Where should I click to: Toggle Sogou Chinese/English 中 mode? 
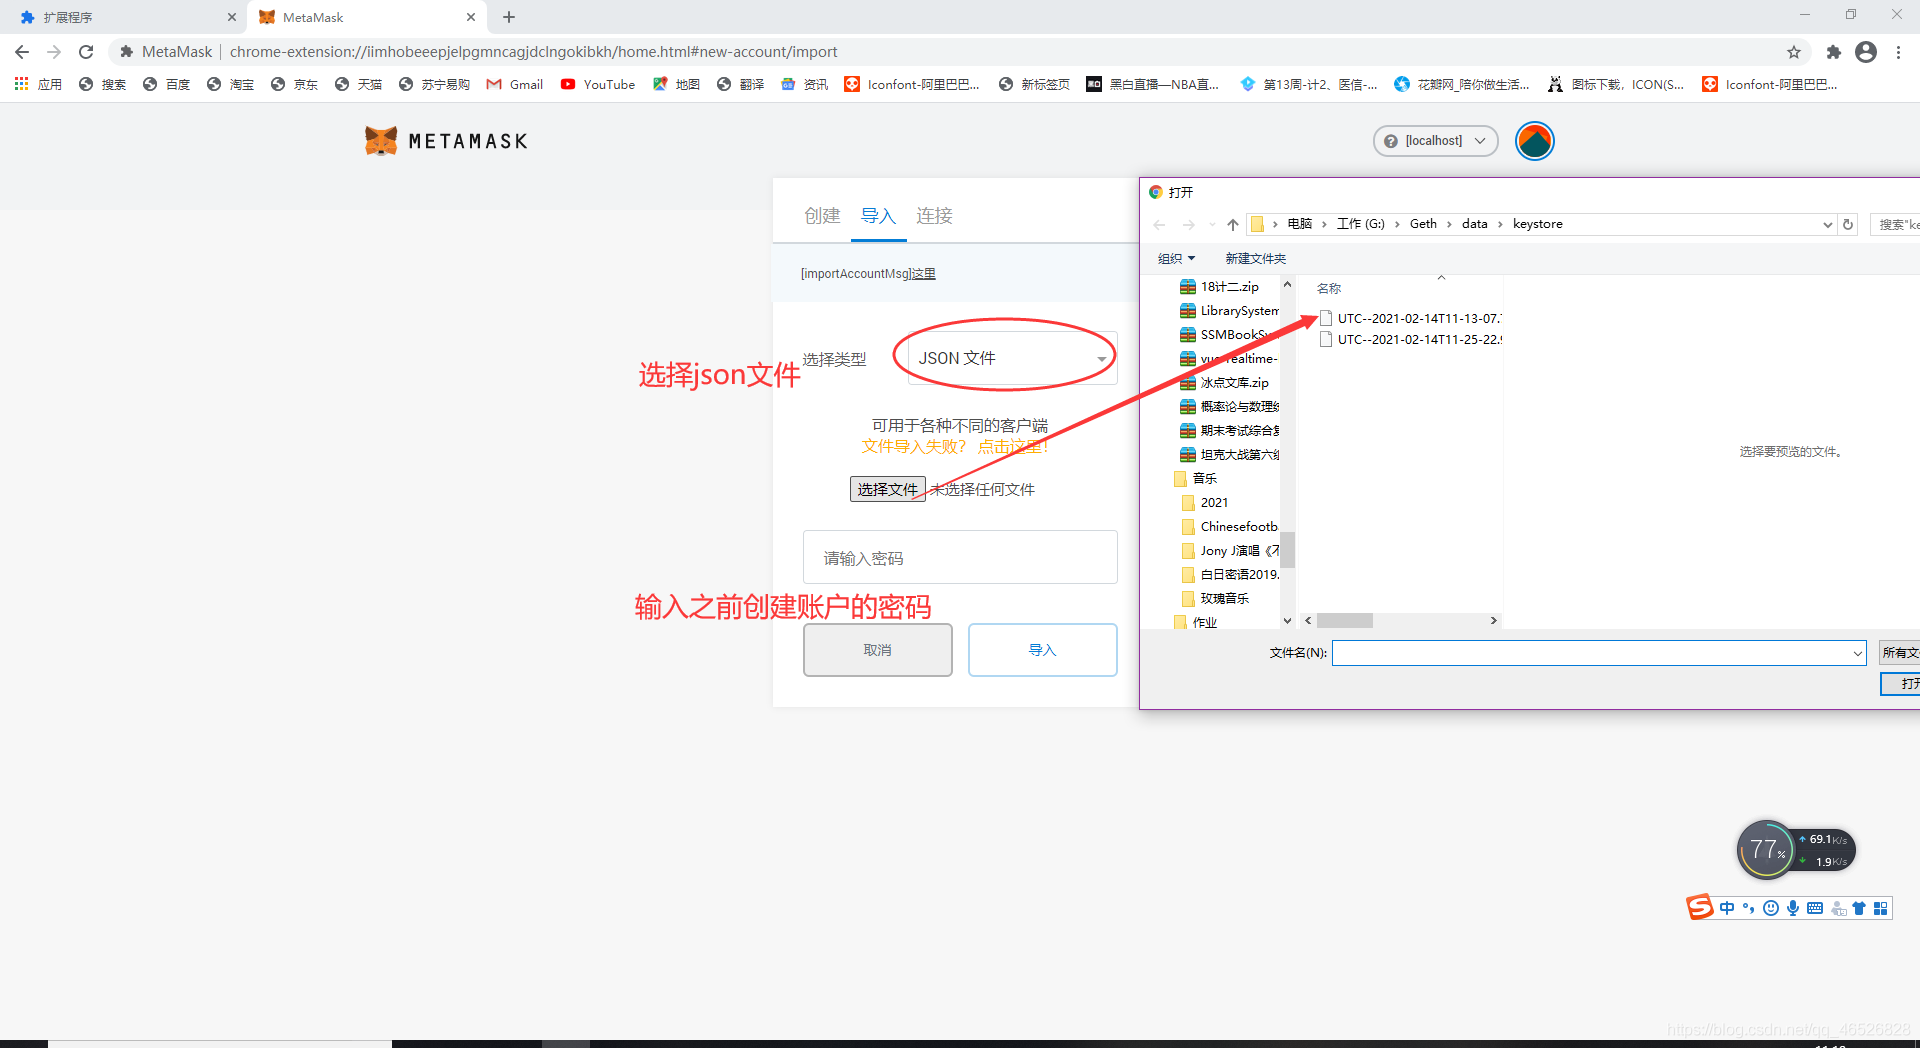1727,908
